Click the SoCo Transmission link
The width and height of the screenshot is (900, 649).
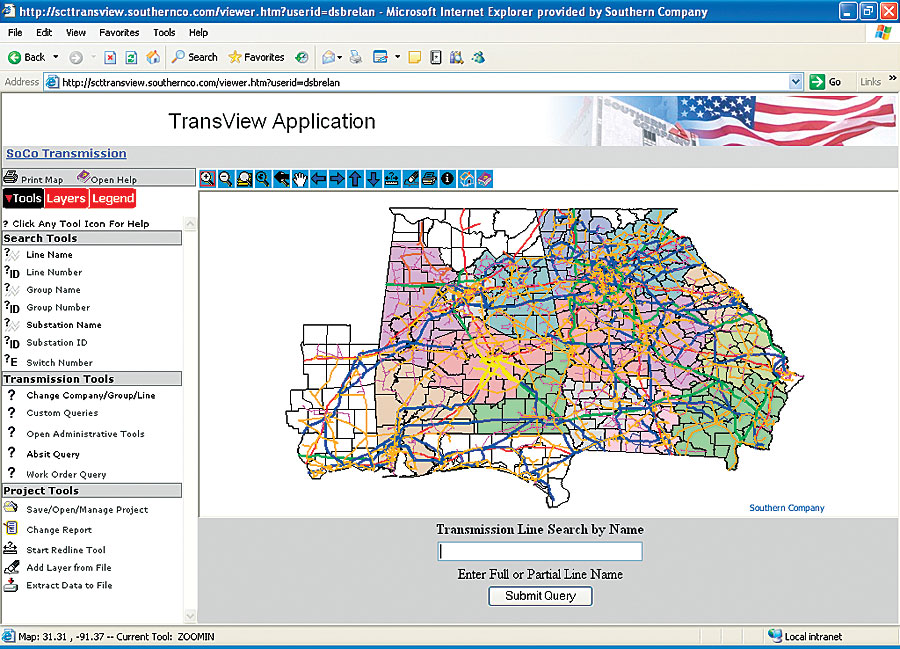click(x=67, y=153)
